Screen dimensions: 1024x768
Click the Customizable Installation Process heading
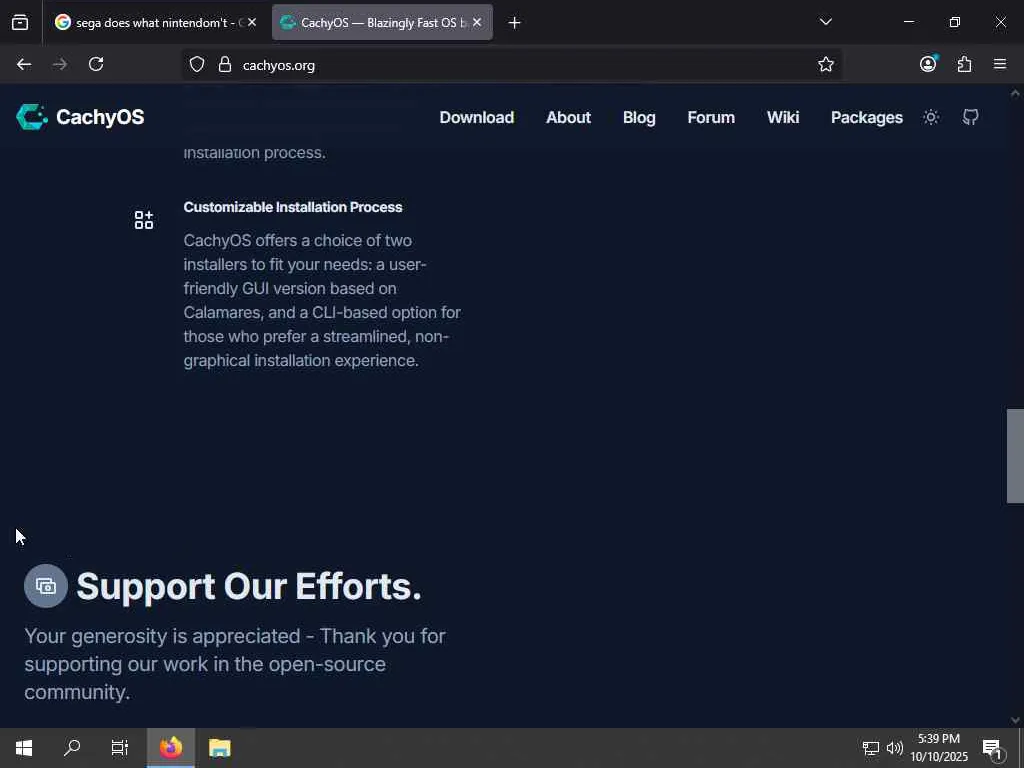click(293, 207)
